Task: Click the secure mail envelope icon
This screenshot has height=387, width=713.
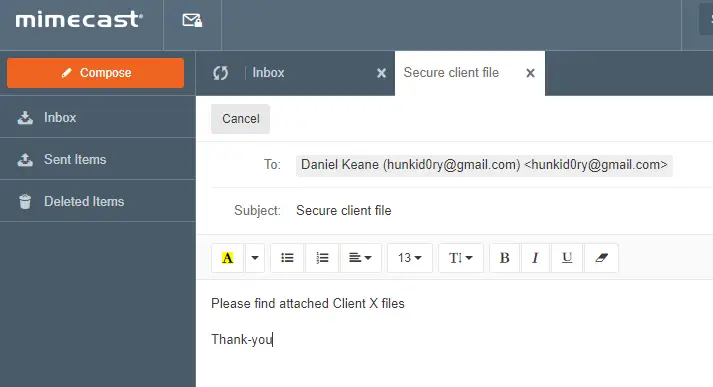Action: point(192,20)
